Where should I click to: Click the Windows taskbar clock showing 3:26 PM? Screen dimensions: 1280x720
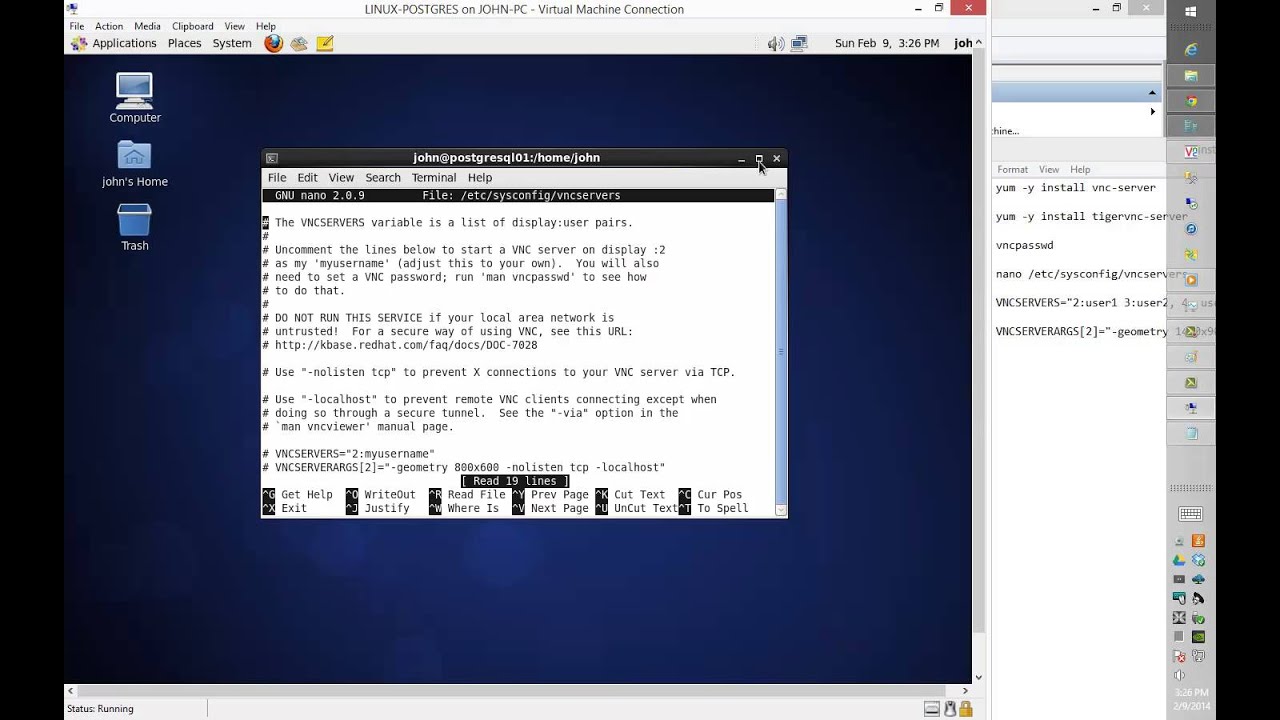1191,692
